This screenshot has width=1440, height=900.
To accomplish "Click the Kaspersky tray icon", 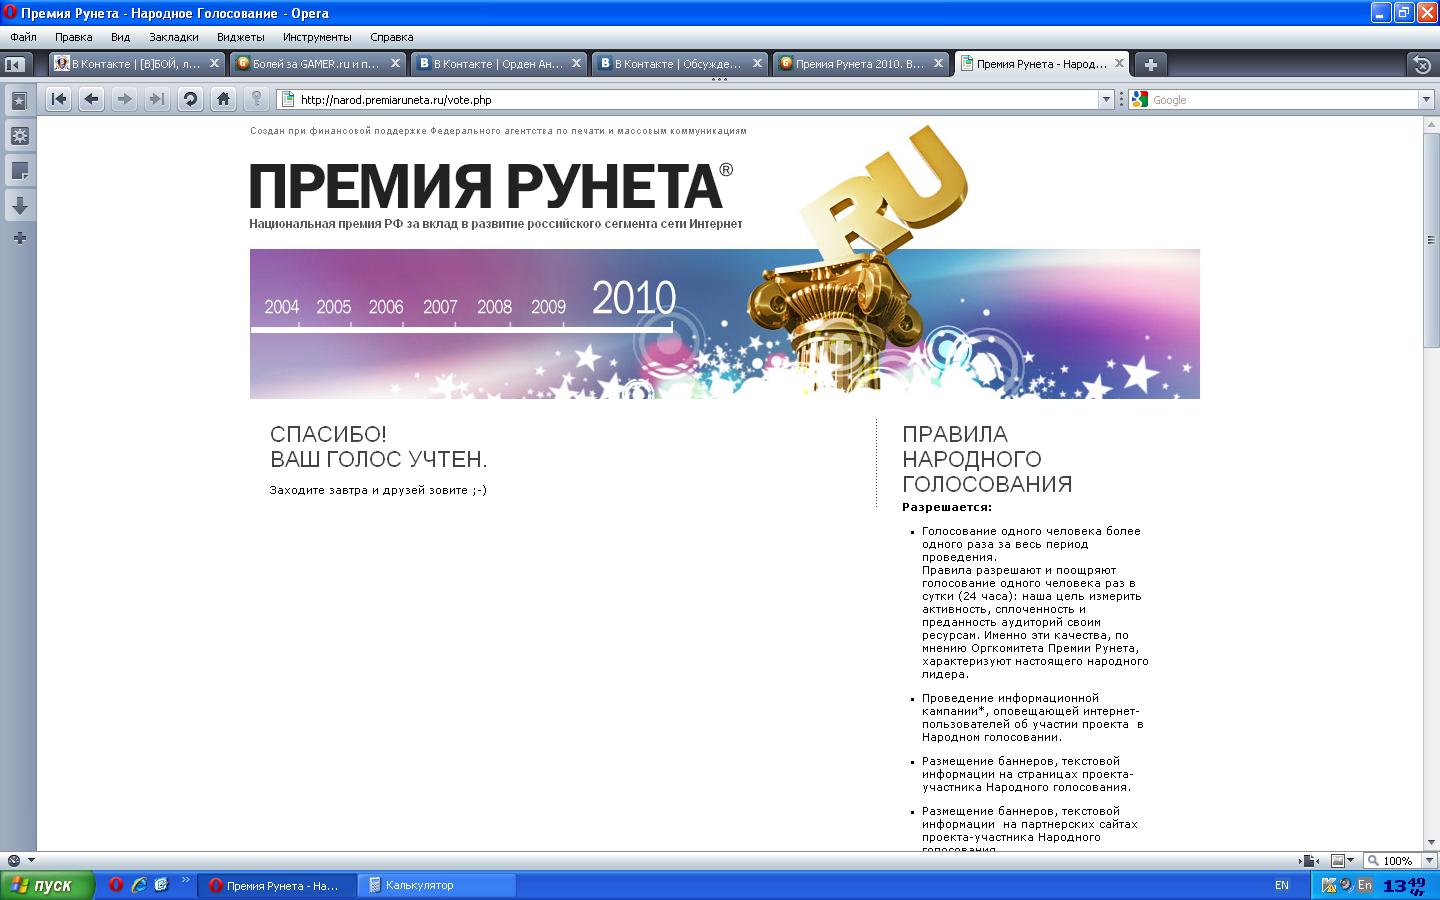I will pos(1329,885).
